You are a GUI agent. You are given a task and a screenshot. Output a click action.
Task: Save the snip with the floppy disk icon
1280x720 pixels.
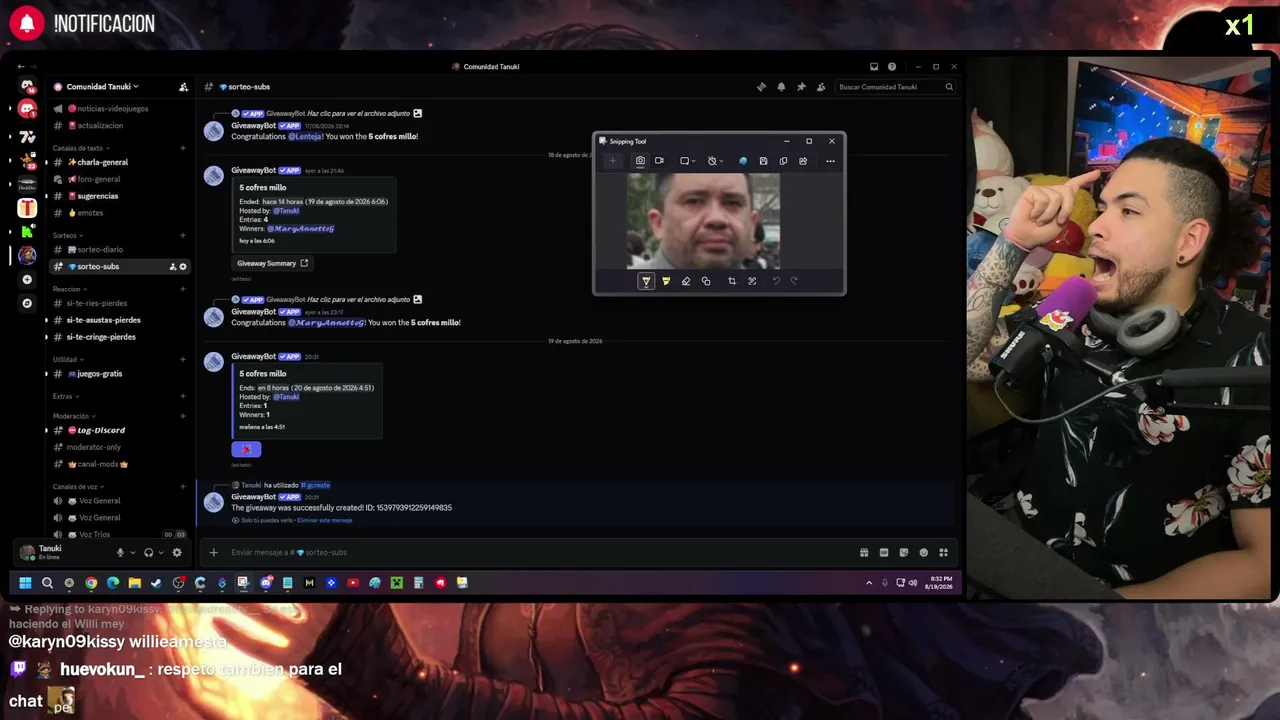763,161
